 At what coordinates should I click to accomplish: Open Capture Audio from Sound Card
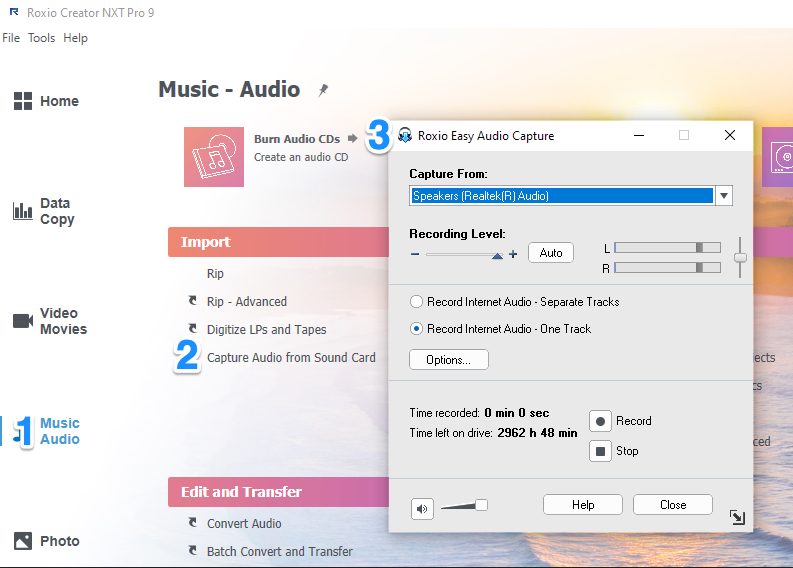291,358
